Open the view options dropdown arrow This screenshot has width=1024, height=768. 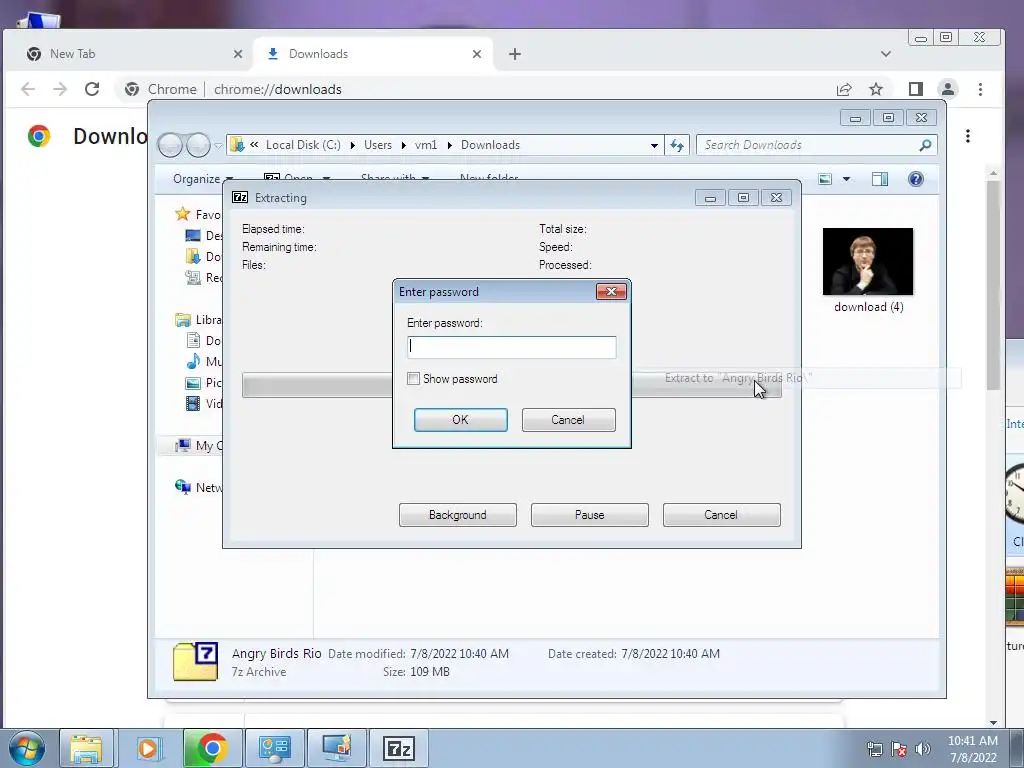(x=846, y=179)
